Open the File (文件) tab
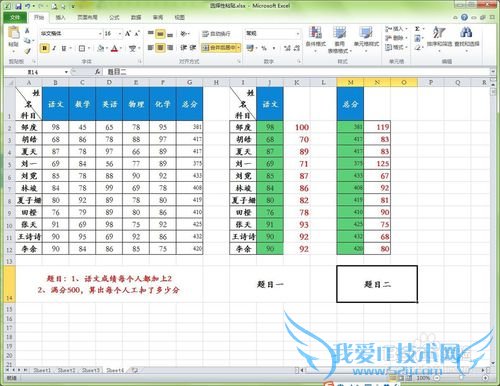The width and height of the screenshot is (500, 386). pos(15,17)
